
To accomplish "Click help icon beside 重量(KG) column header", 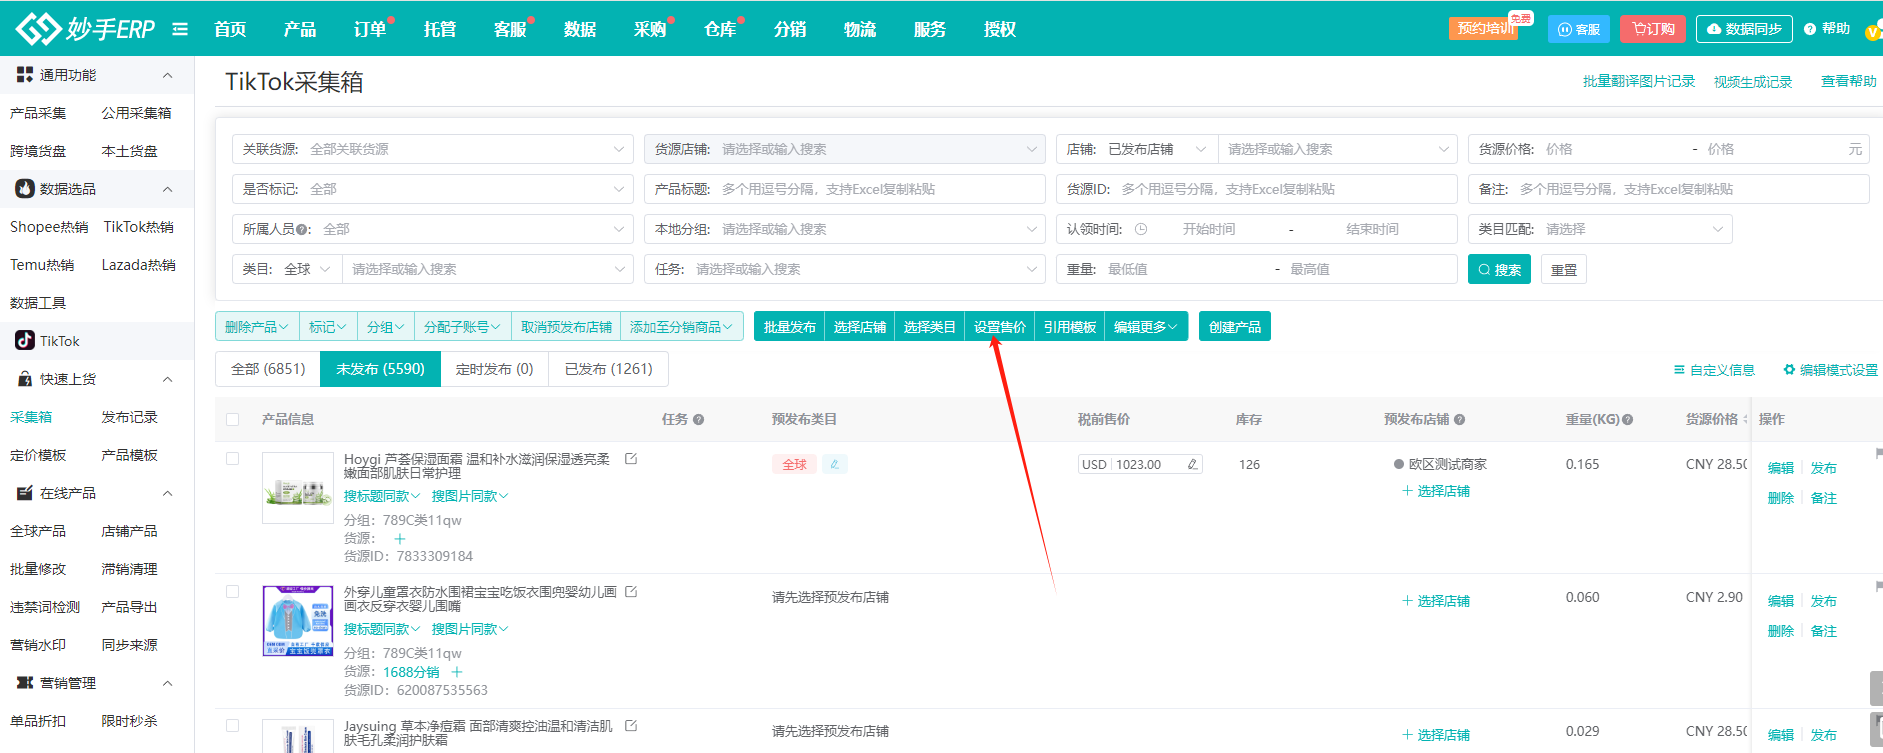I will pyautogui.click(x=1628, y=420).
